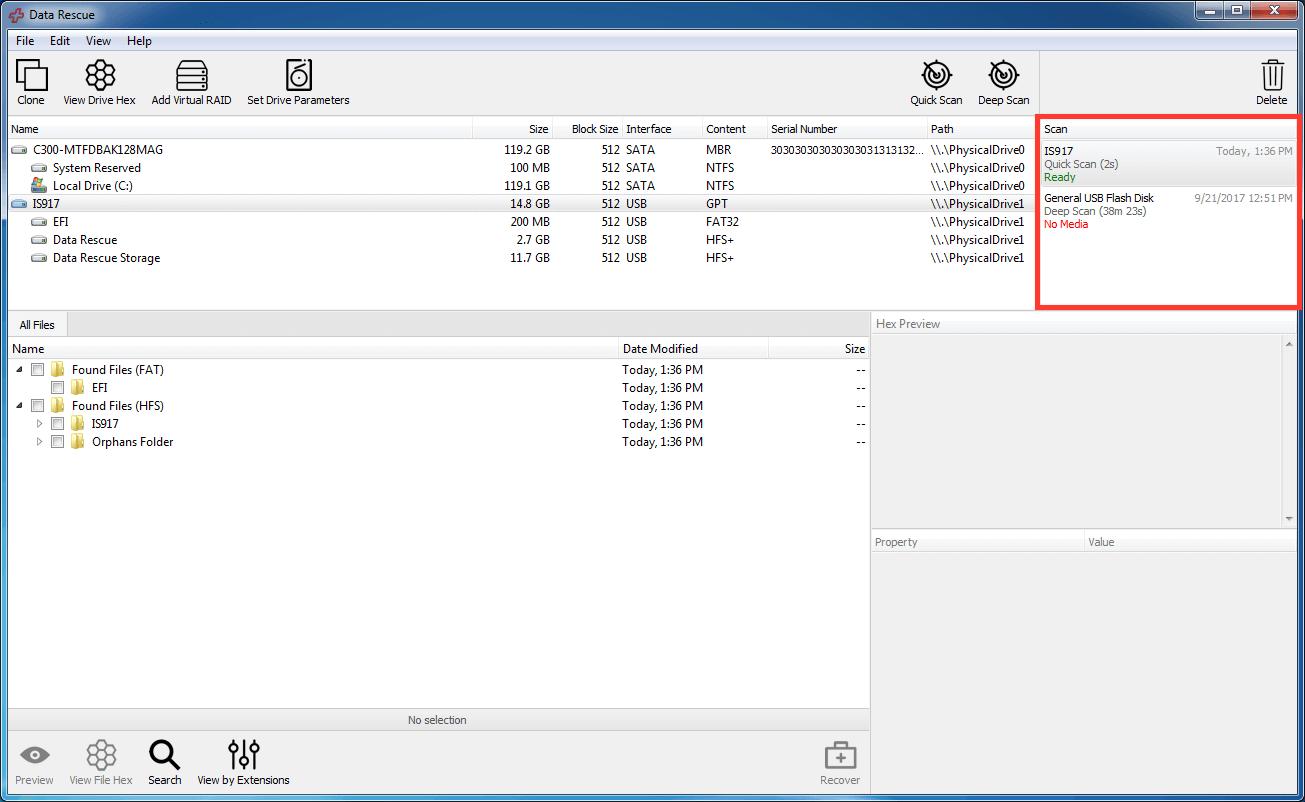Viewport: 1305px width, 802px height.
Task: Collapse the Found Files (HFS) folder
Action: (19, 405)
